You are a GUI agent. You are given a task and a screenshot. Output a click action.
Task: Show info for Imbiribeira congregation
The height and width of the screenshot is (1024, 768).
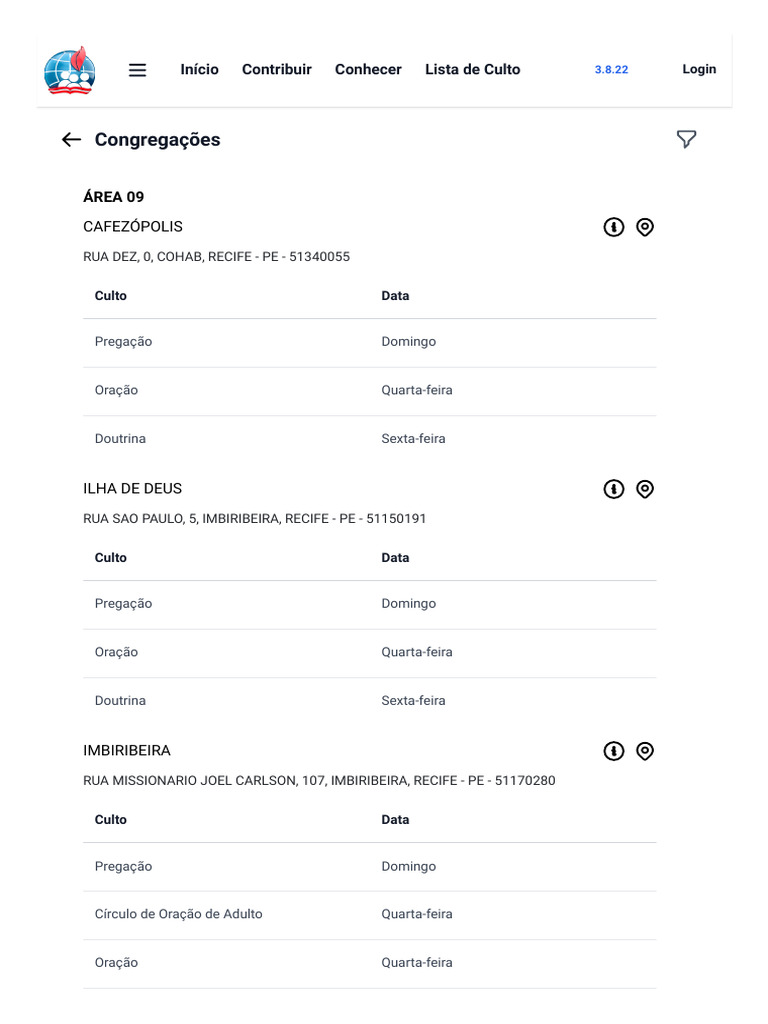point(614,751)
